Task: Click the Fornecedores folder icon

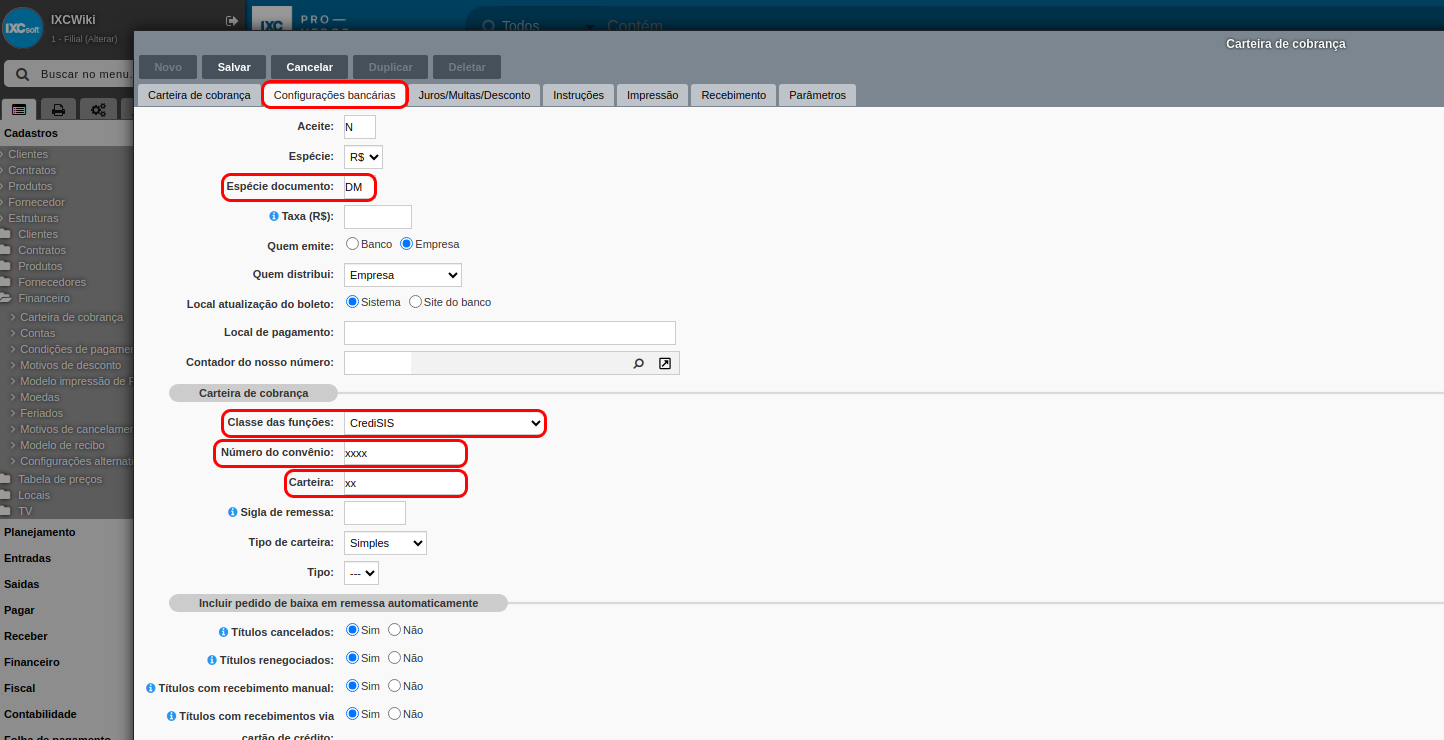Action: coord(6,282)
